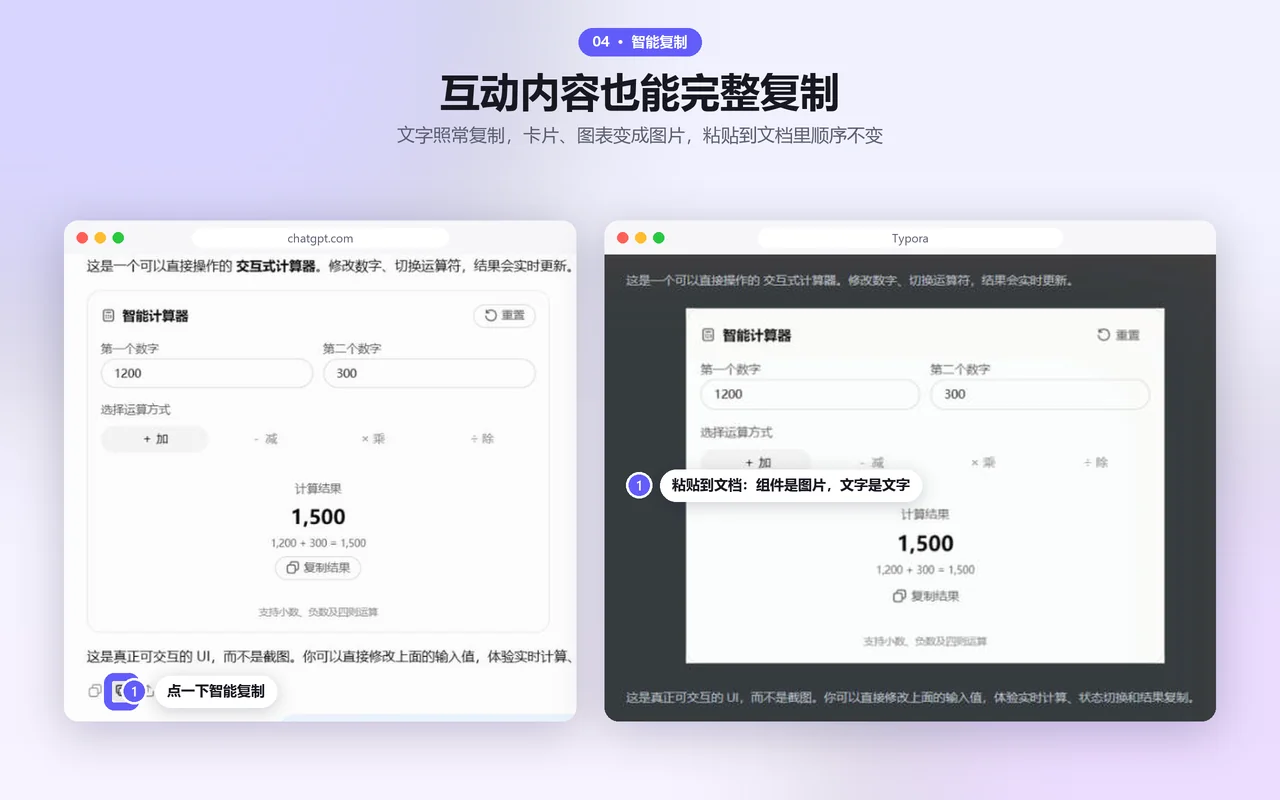Click the subtitle starting with 文字照常复制

[x=640, y=135]
